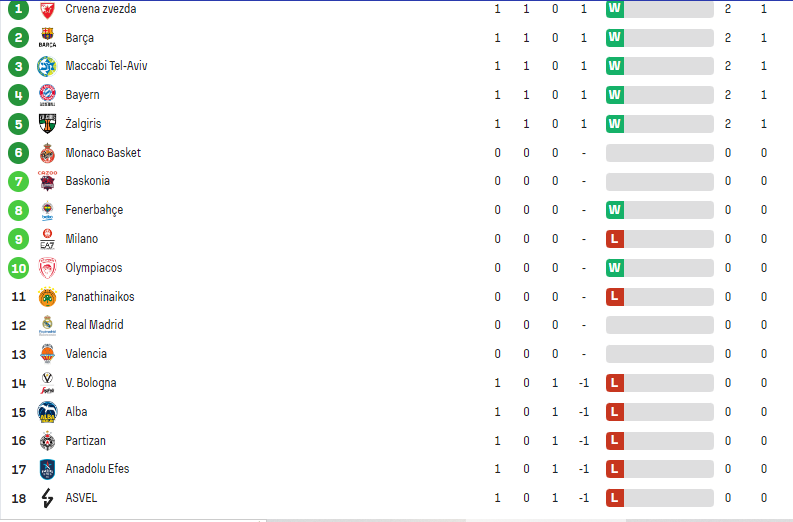The image size is (793, 522).
Task: Click the Partizan club crest
Action: (x=47, y=441)
